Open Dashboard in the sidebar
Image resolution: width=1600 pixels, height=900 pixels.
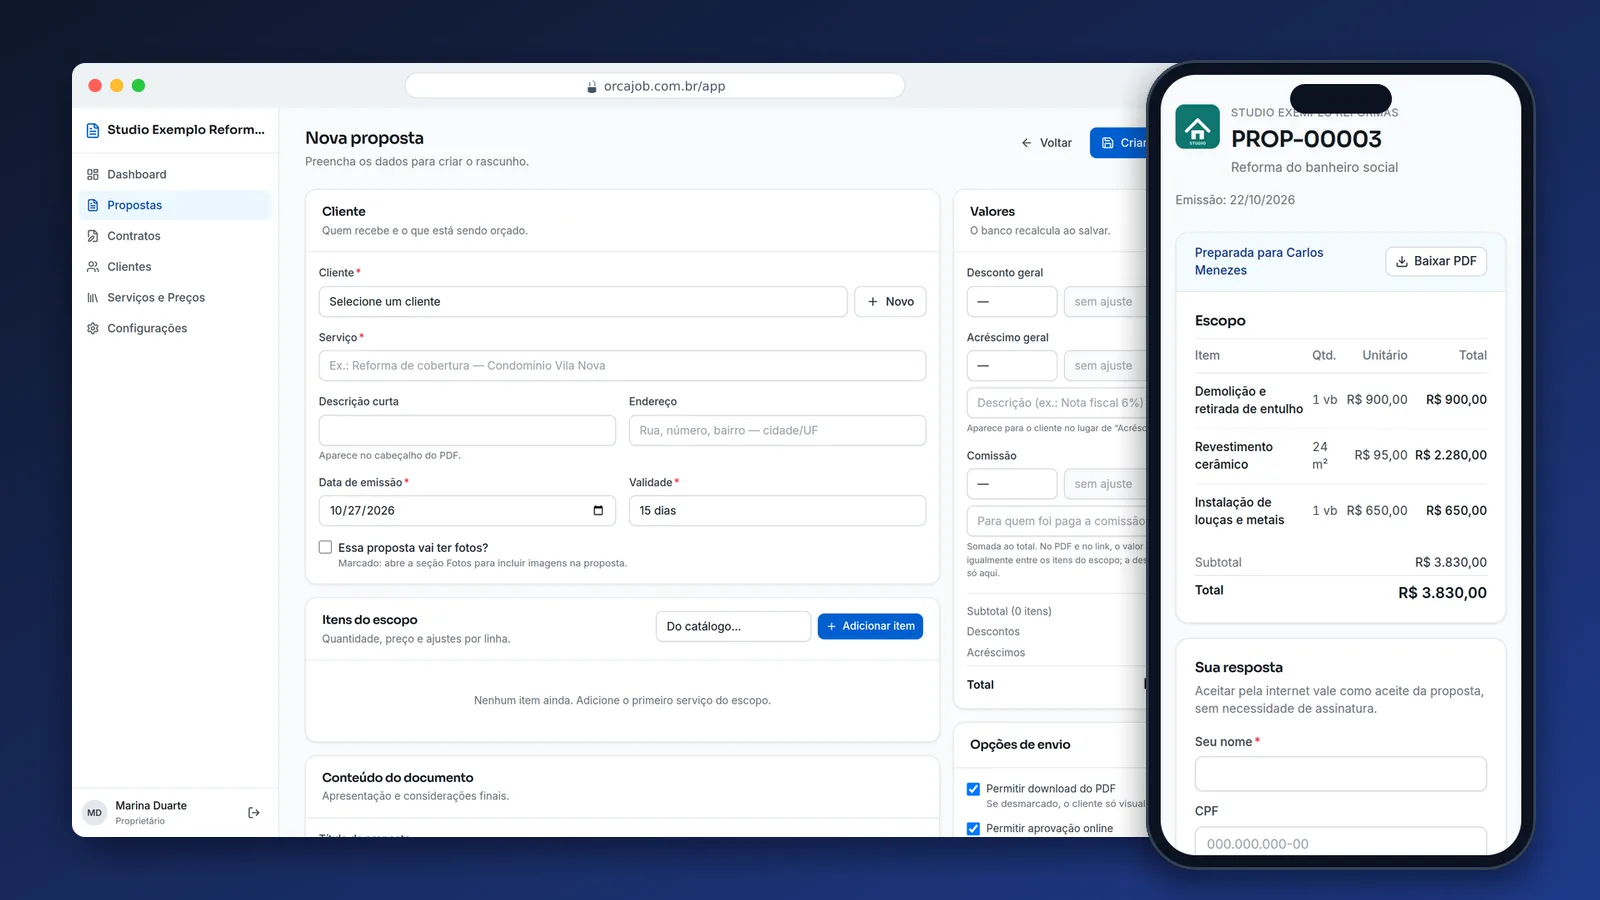(175, 174)
